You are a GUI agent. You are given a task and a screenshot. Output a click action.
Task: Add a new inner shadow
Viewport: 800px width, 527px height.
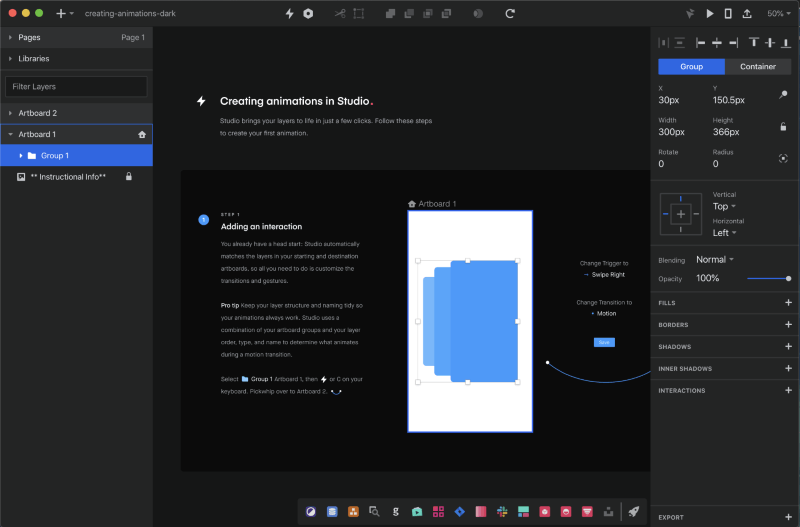point(788,369)
